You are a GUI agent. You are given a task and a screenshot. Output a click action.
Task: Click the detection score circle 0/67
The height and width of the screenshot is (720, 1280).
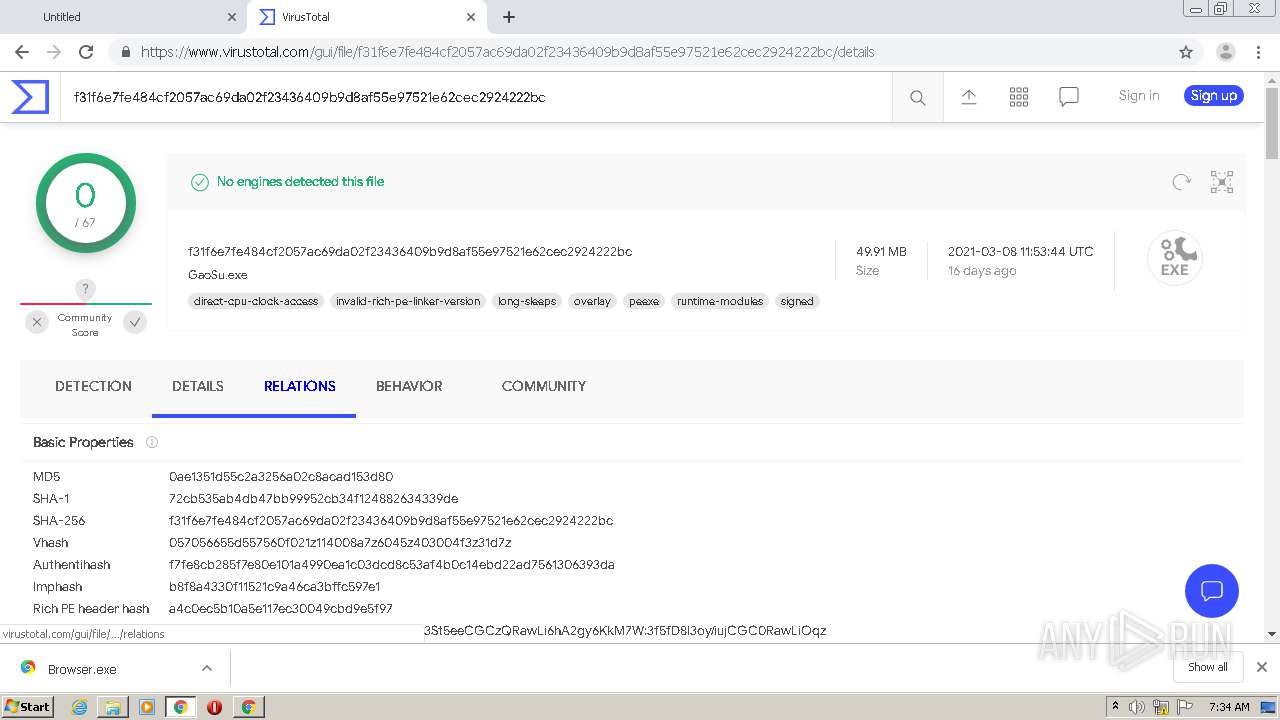(86, 203)
